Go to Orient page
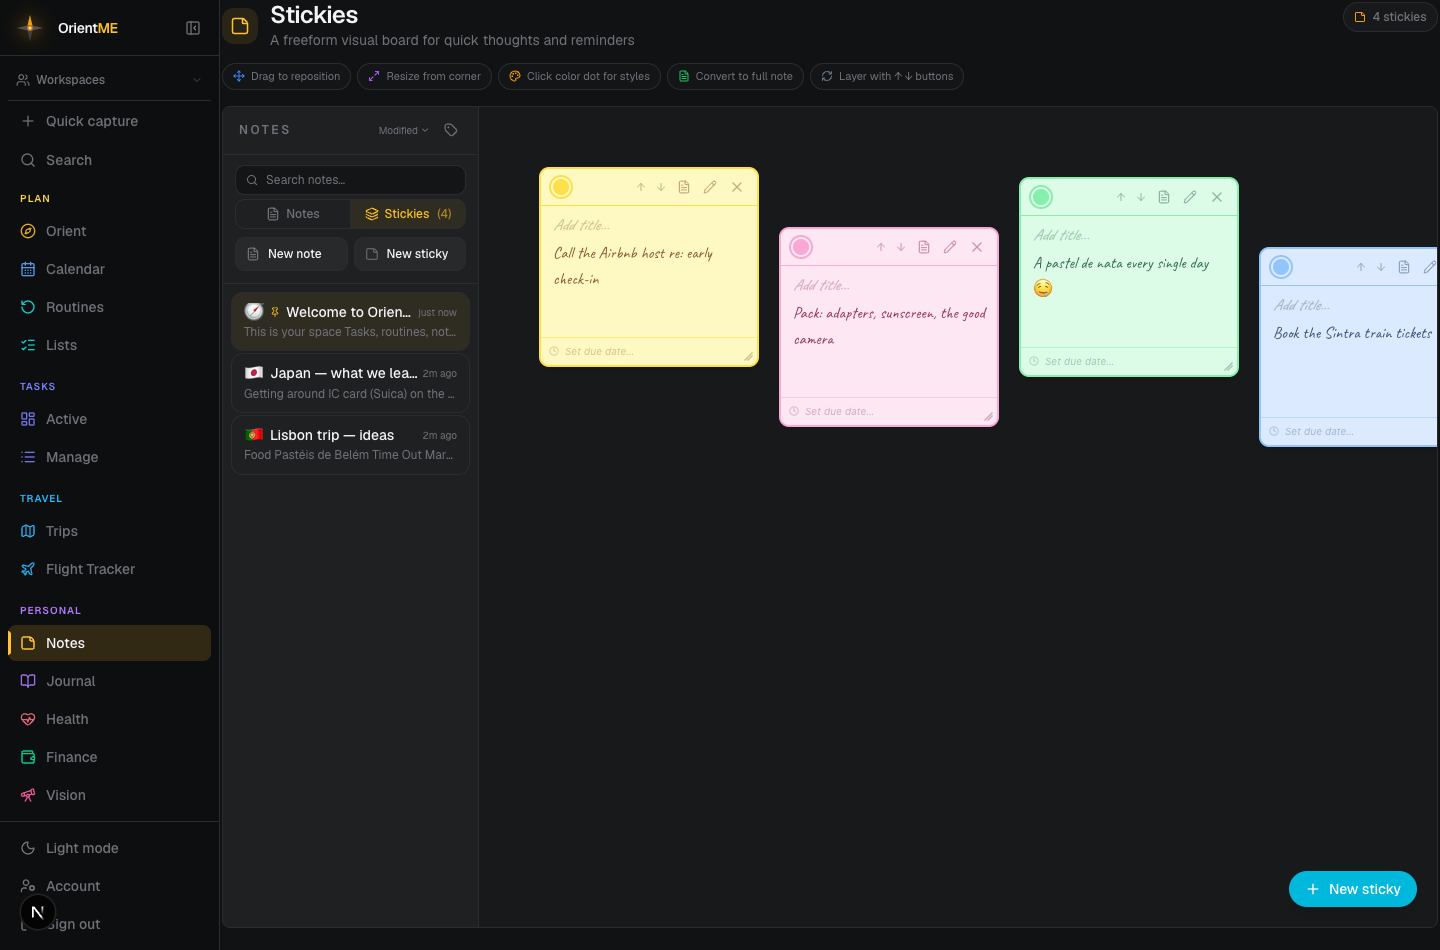Viewport: 1440px width, 950px height. [109, 231]
